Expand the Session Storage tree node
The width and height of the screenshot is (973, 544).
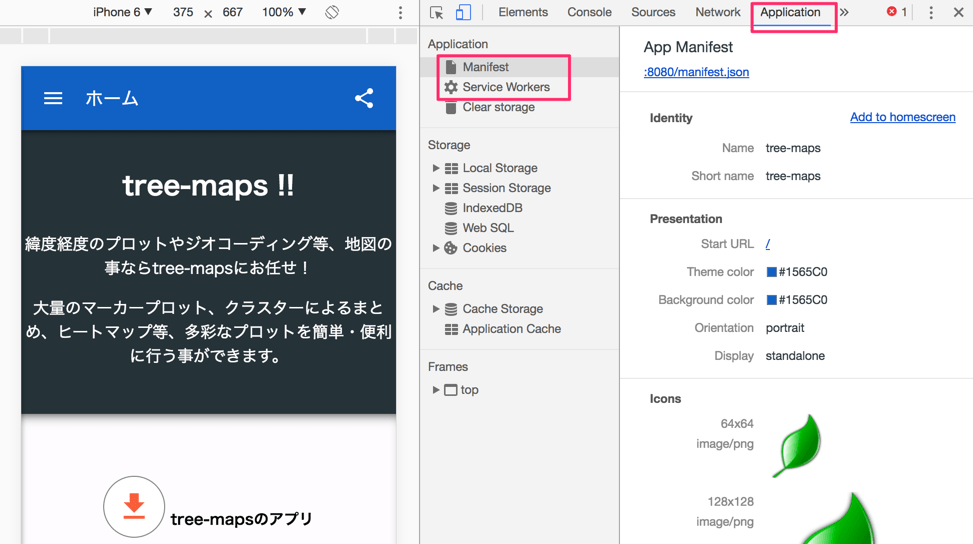point(436,188)
